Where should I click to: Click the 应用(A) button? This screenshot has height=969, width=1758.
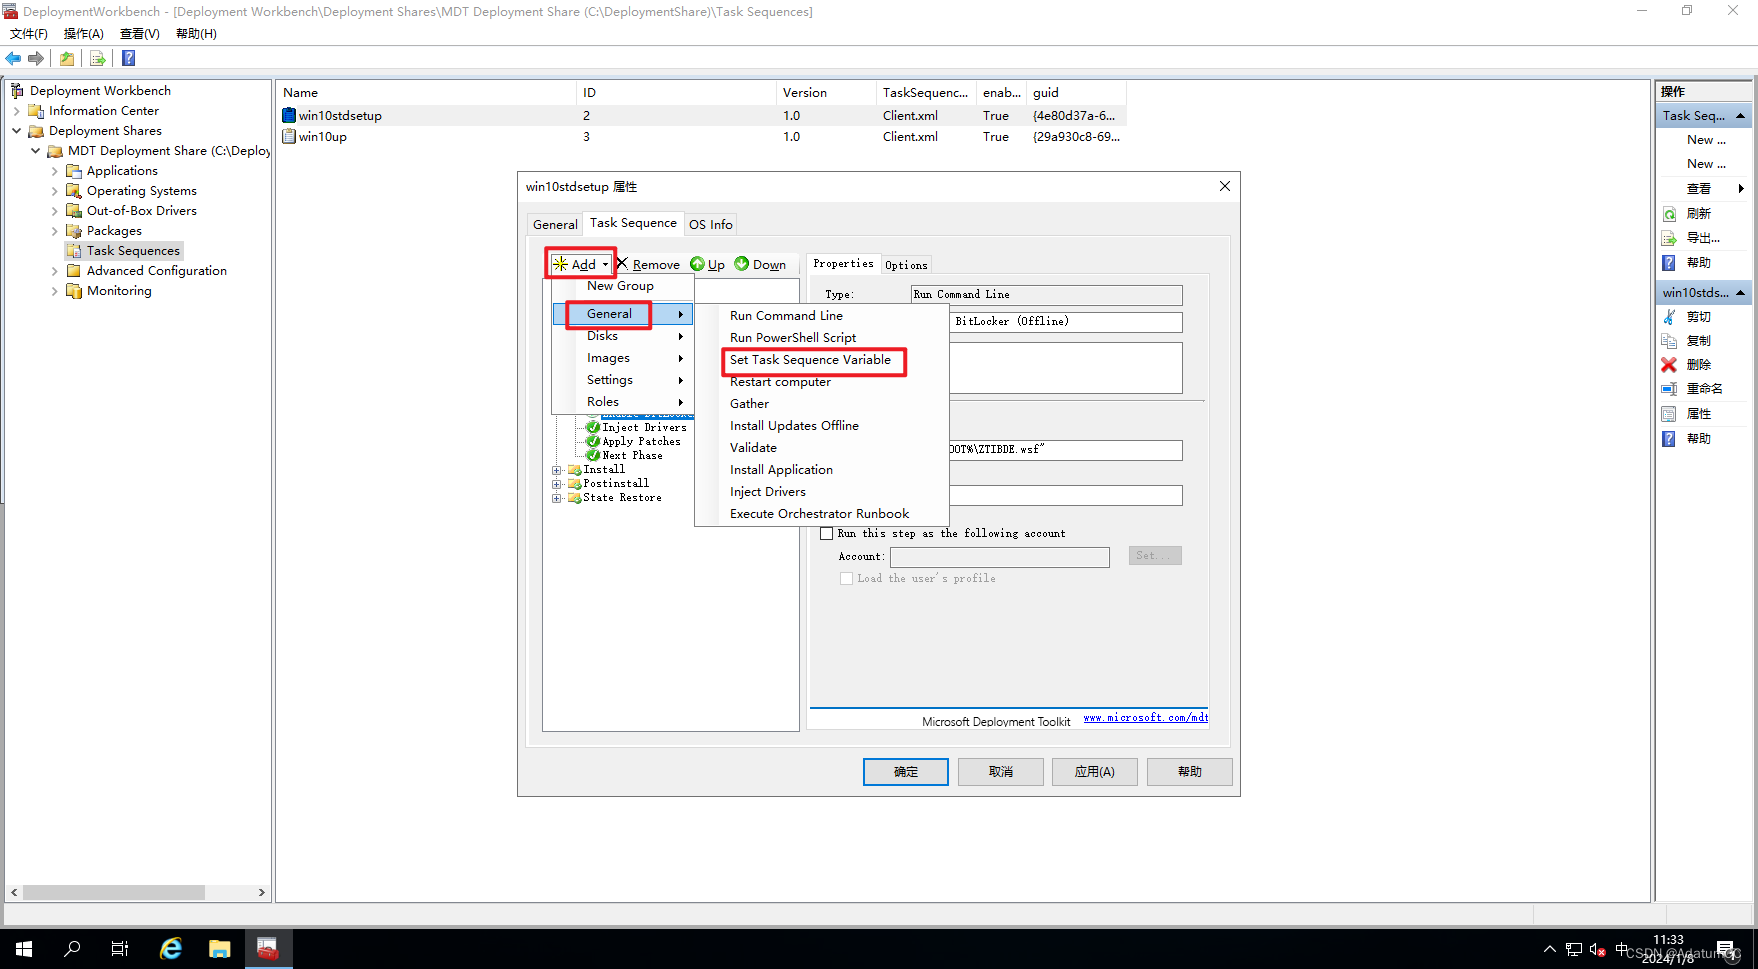click(x=1095, y=772)
